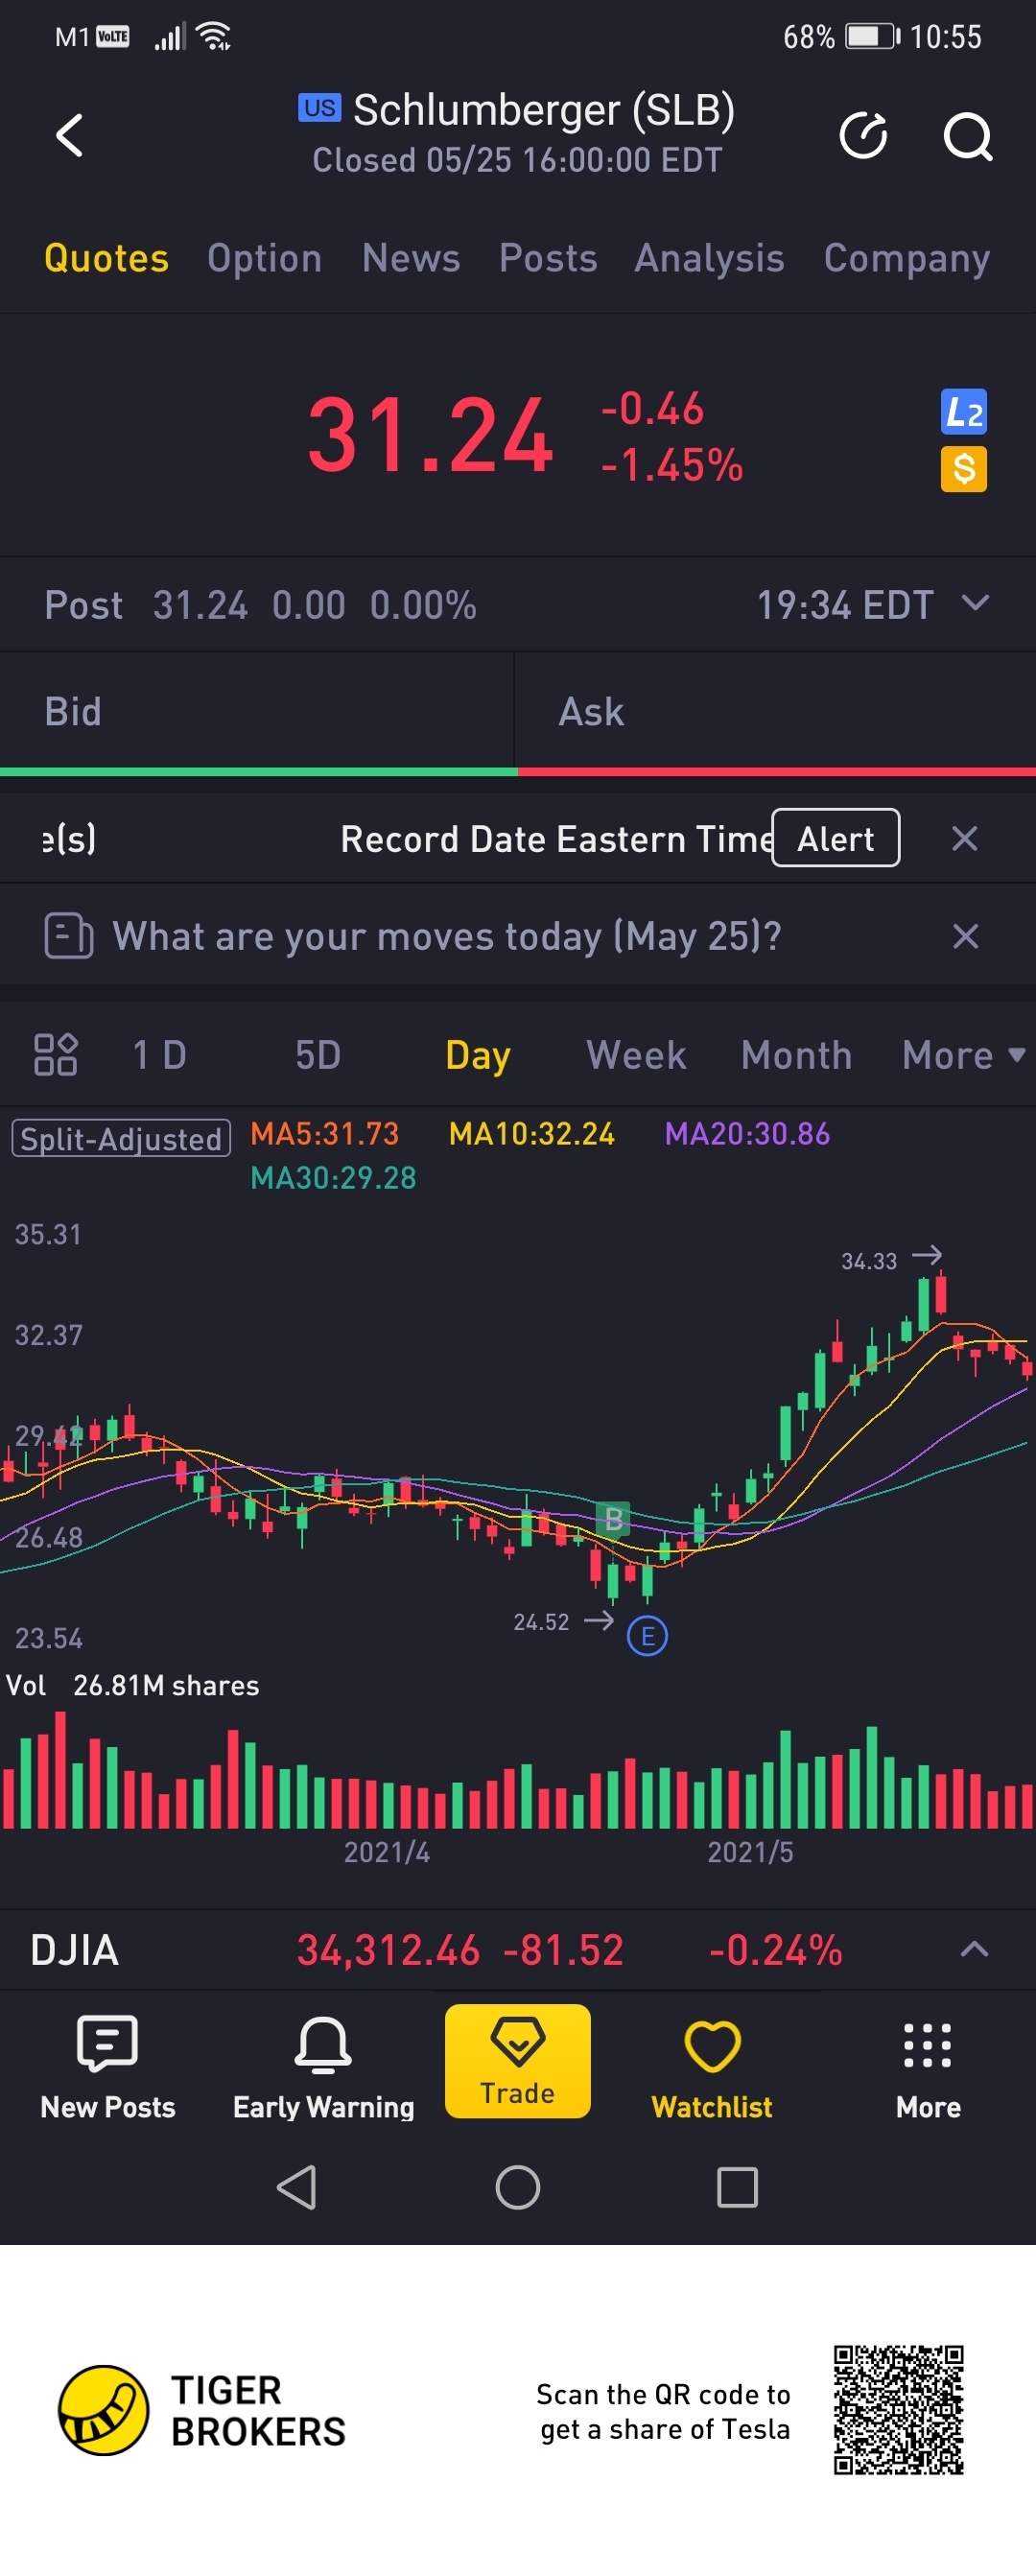Screen dimensions: 1036x2576
Task: Open search with the magnifier icon
Action: coord(967,136)
